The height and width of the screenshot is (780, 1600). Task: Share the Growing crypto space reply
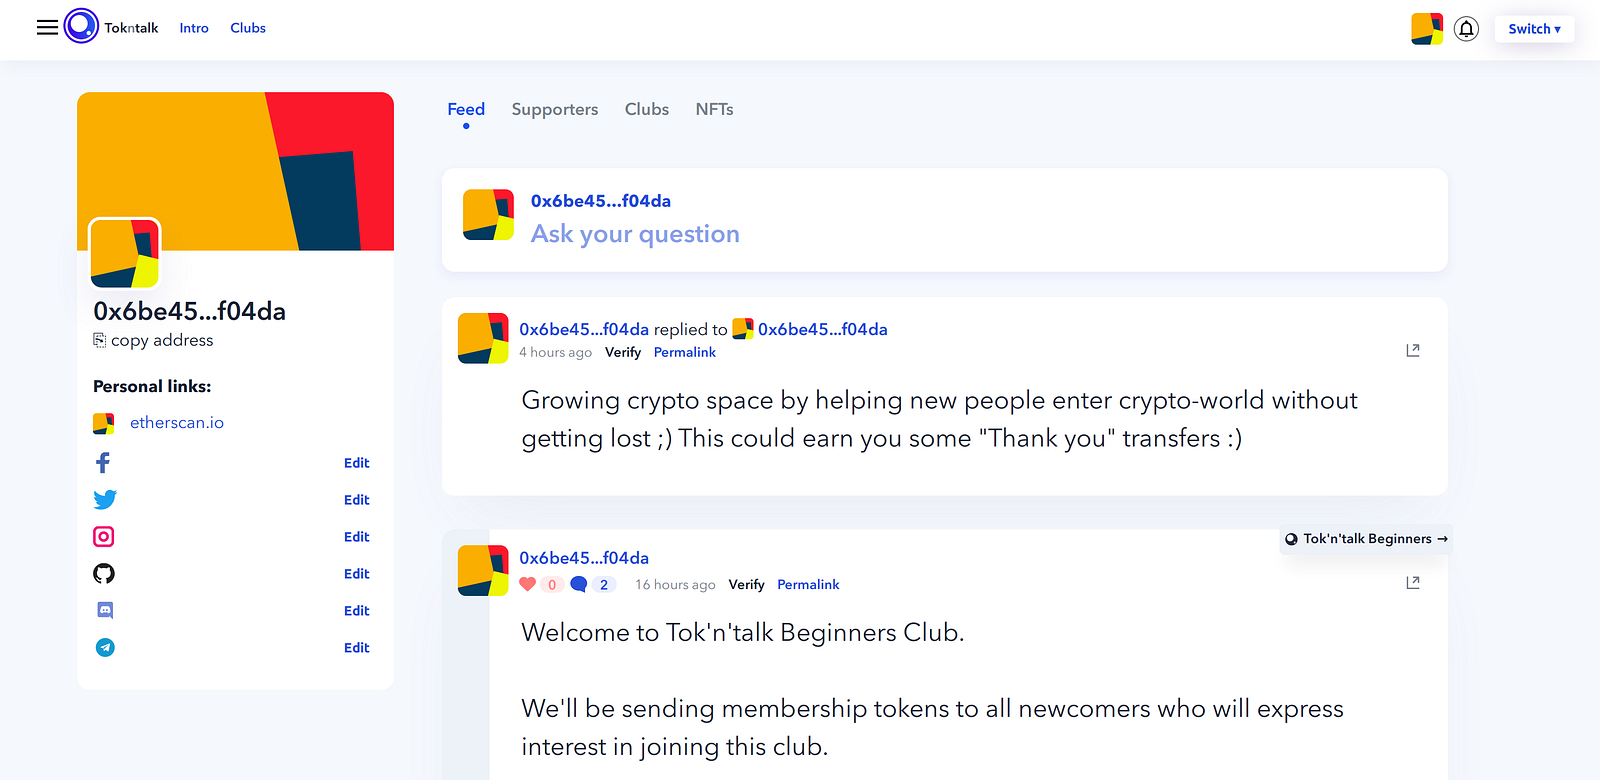[x=1413, y=350]
